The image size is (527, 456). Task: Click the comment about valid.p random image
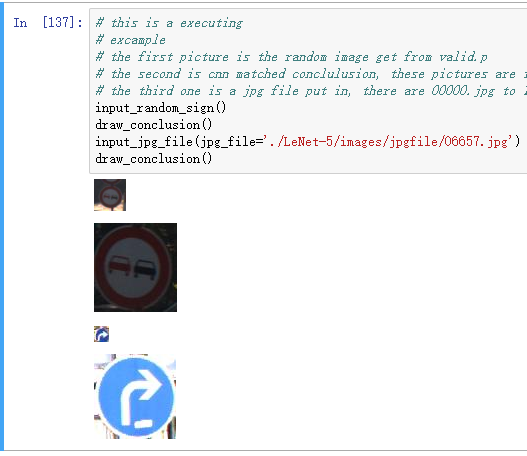tap(291, 57)
